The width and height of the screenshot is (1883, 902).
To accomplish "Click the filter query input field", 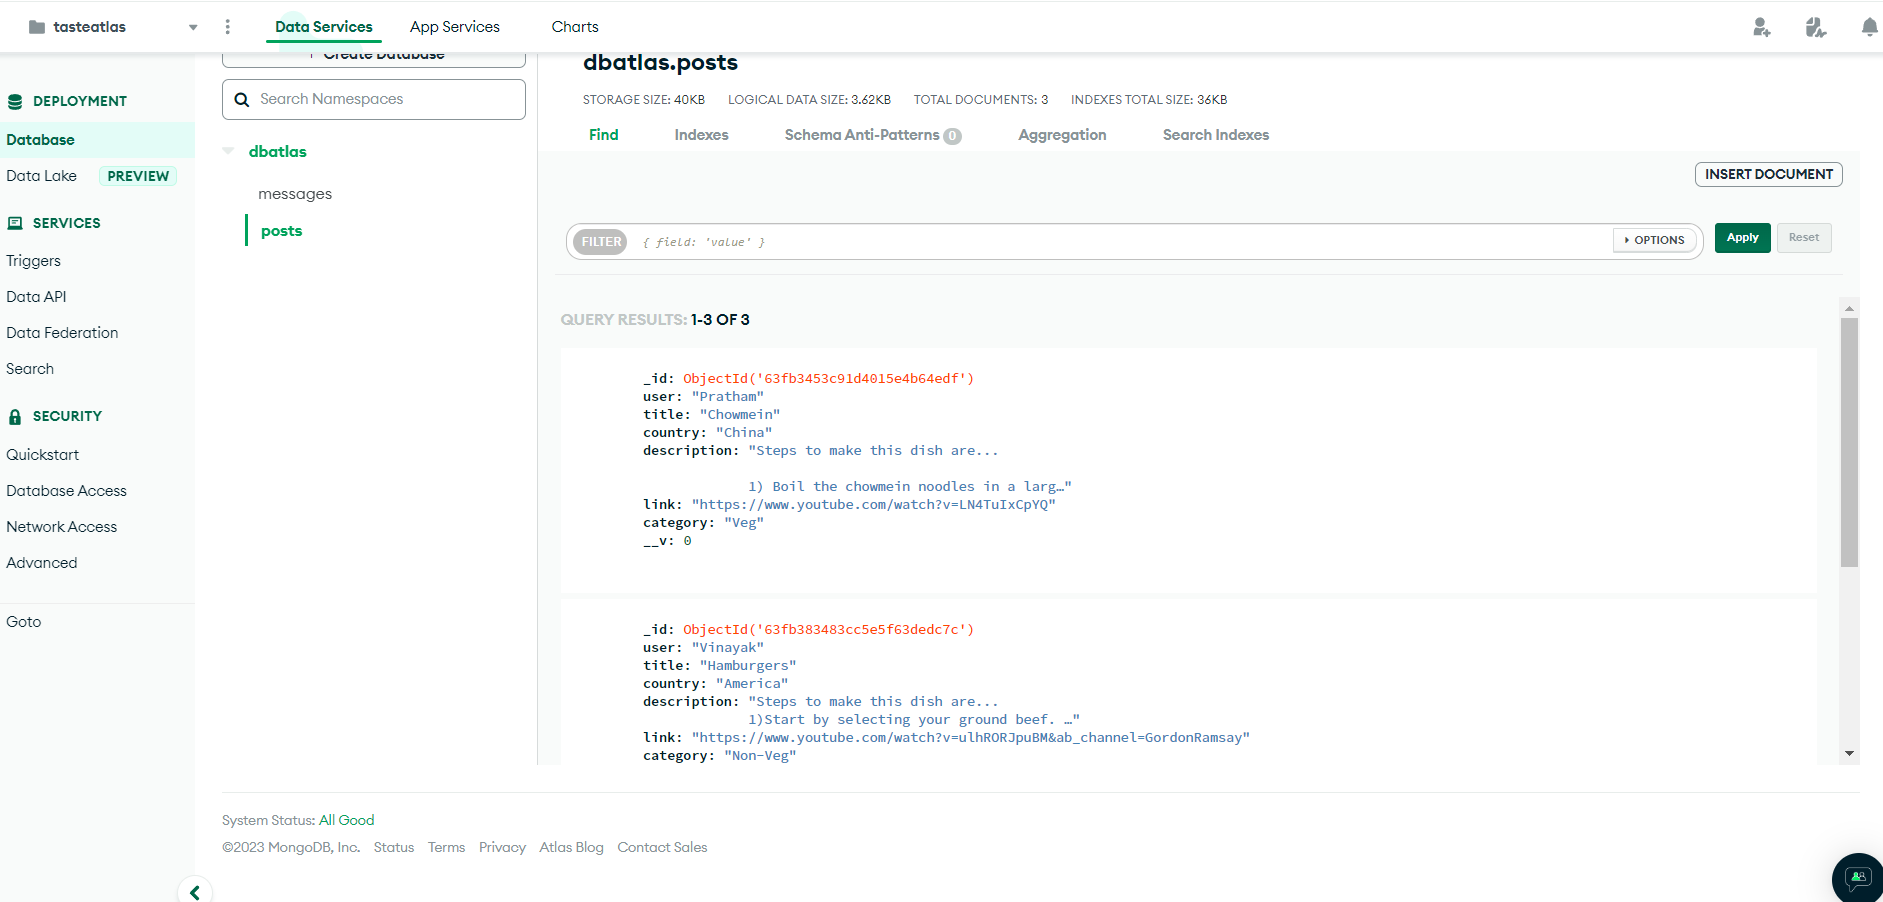I will (1120, 242).
